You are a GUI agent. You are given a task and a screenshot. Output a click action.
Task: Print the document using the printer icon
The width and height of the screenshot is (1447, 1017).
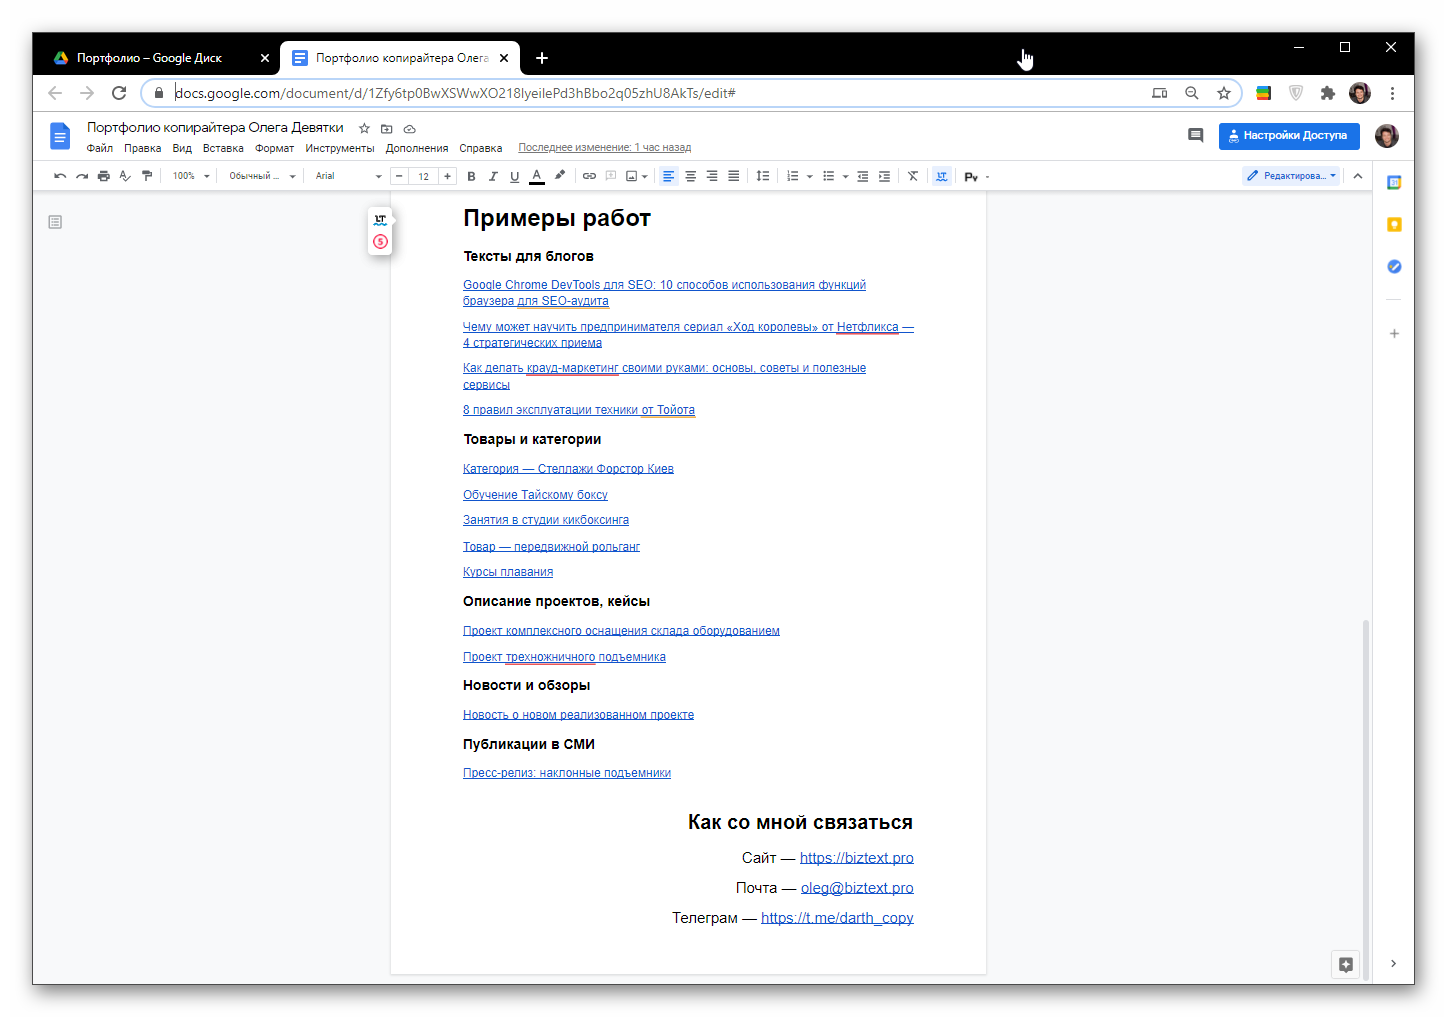[x=103, y=176]
